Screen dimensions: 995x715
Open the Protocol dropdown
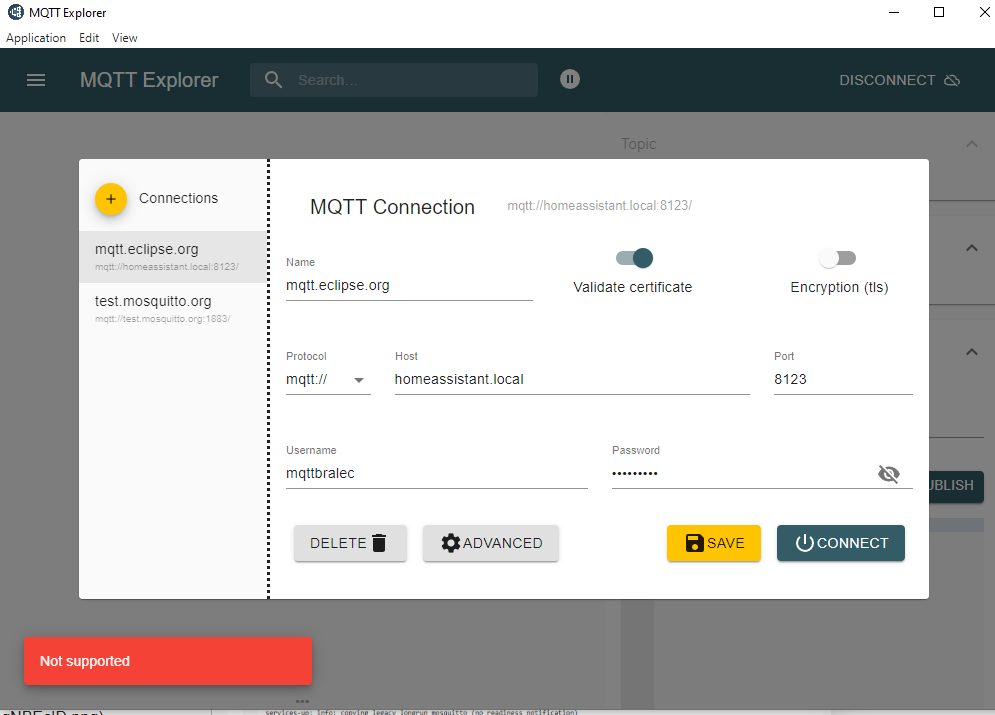click(359, 379)
